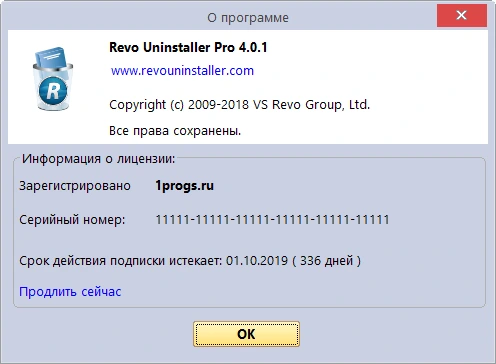Click the Информация о лицензии group label
The height and width of the screenshot is (364, 496).
(98, 159)
